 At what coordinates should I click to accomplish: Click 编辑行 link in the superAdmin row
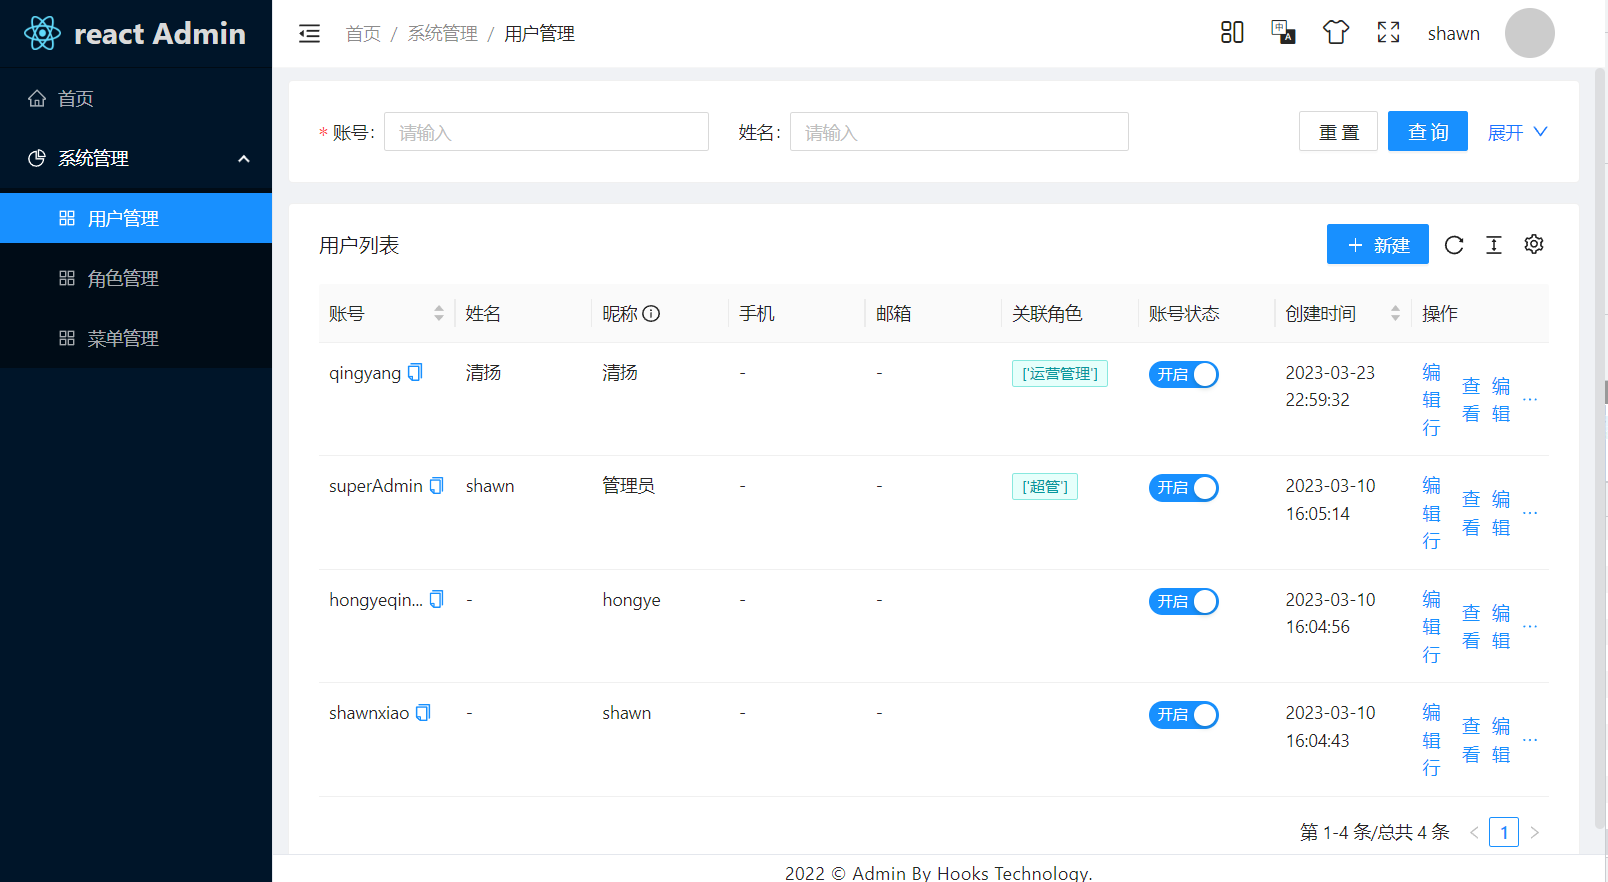pyautogui.click(x=1432, y=513)
